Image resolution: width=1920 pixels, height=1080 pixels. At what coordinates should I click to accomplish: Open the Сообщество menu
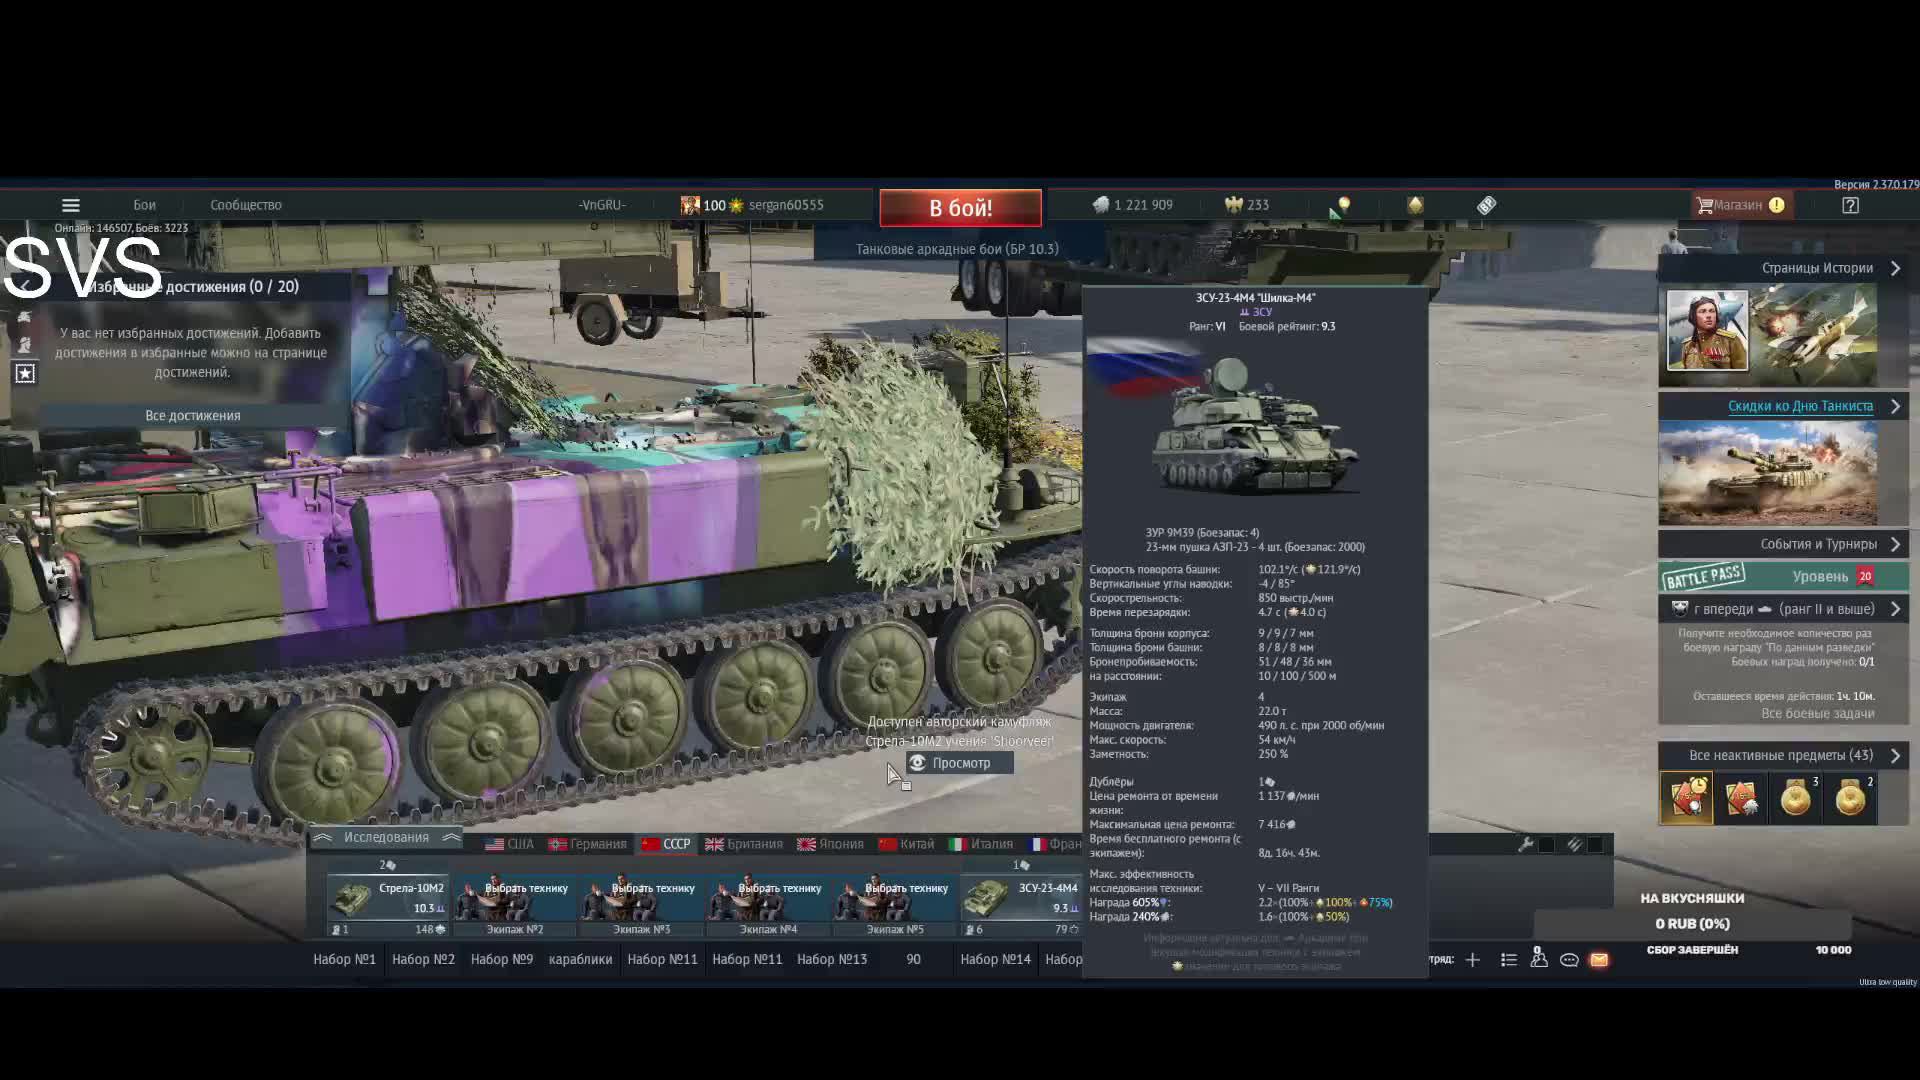(x=245, y=205)
